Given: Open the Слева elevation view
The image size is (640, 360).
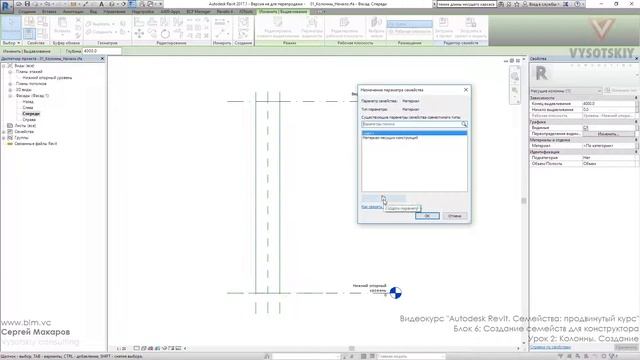Looking at the screenshot, I should pyautogui.click(x=28, y=108).
